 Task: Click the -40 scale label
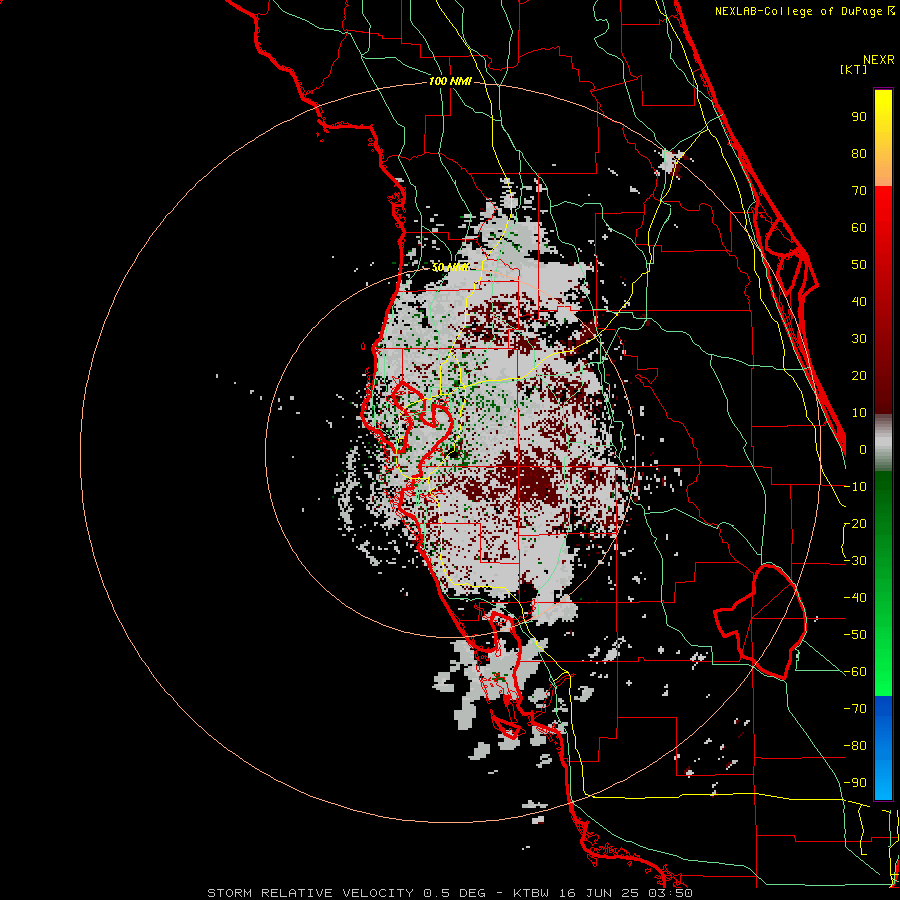(x=855, y=598)
